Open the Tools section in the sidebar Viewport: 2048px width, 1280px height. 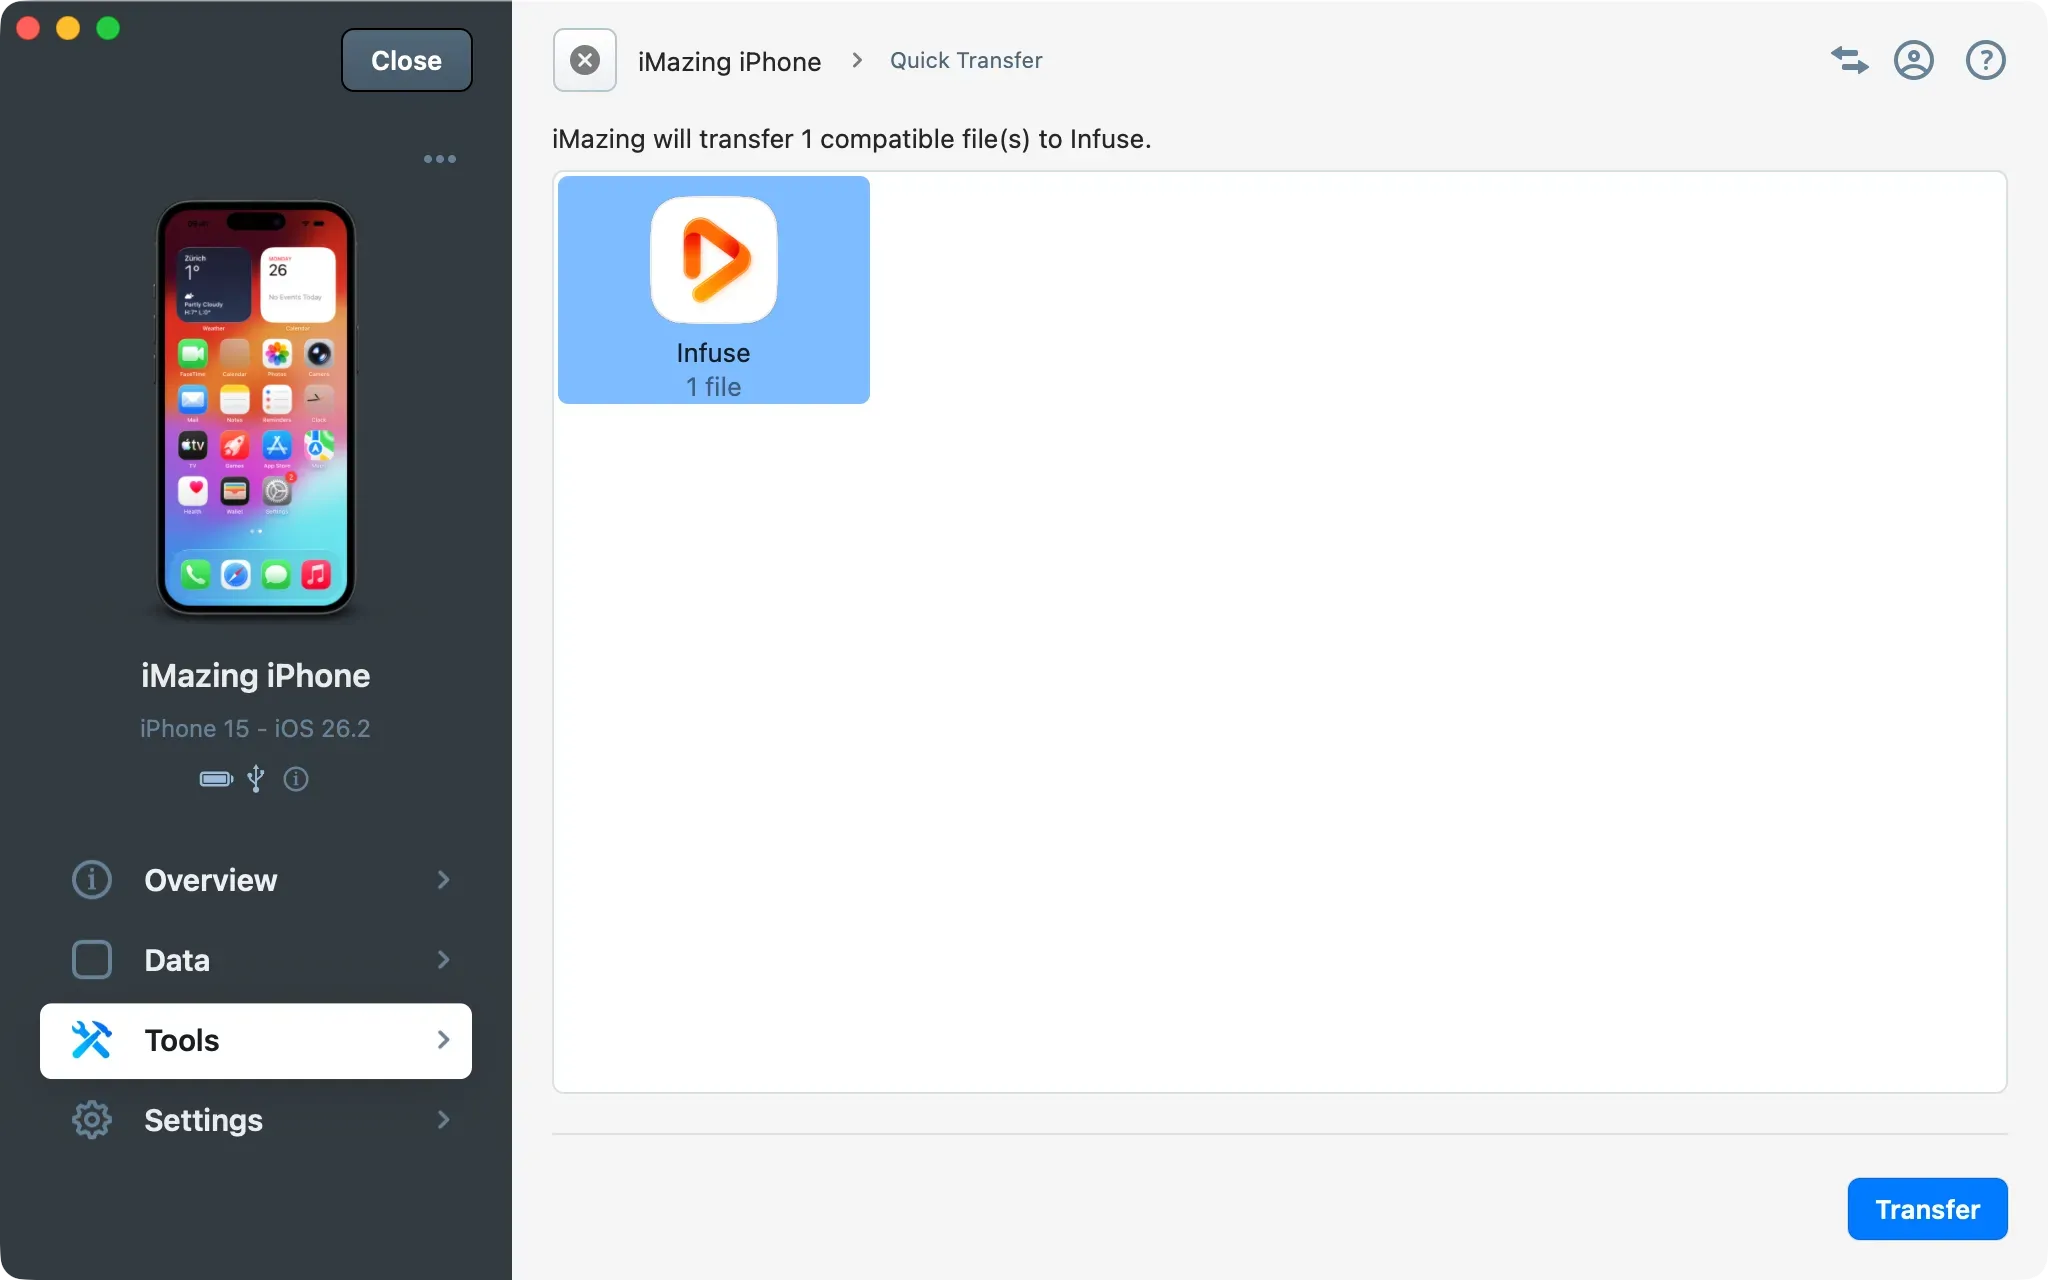tap(182, 1040)
